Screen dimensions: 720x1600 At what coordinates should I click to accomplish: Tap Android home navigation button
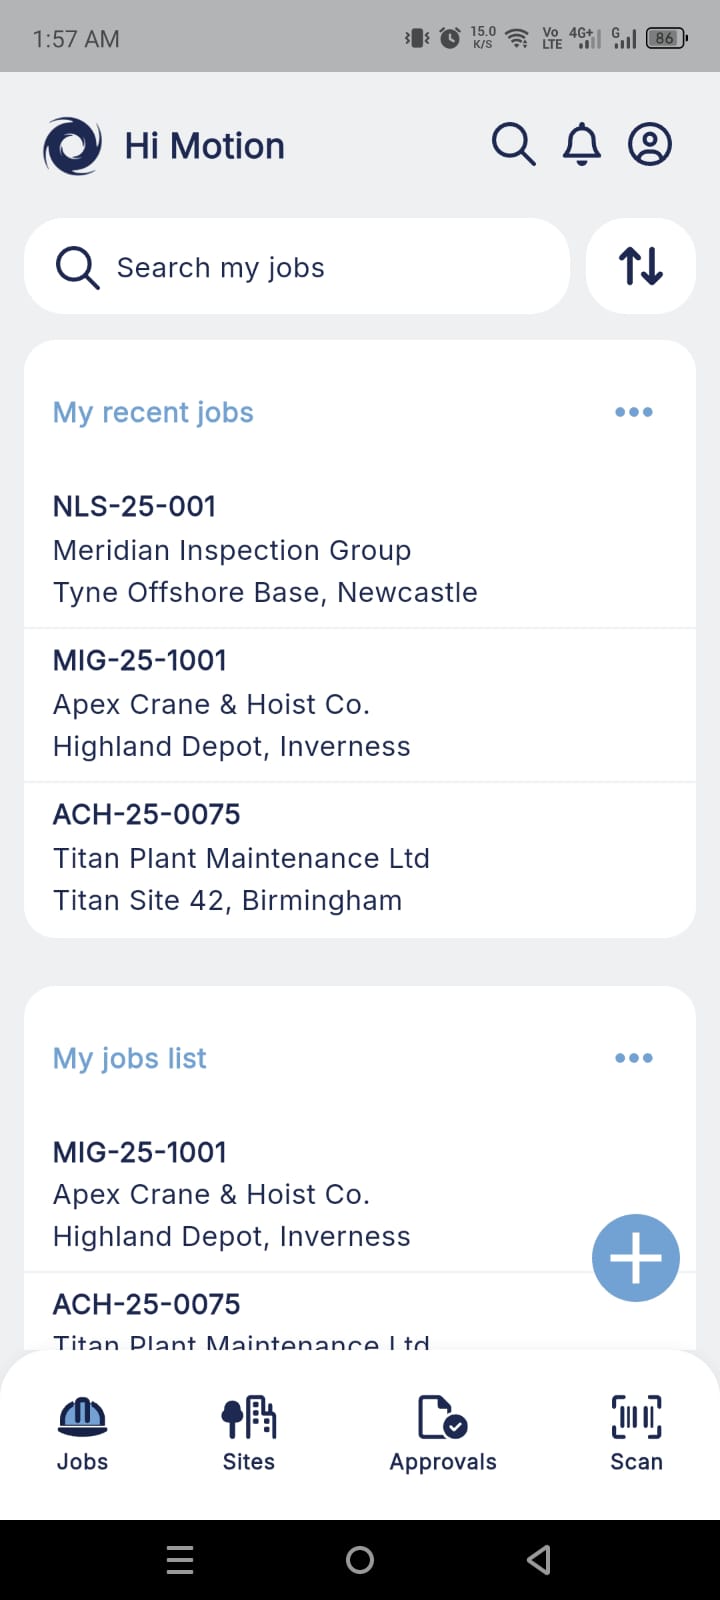[x=360, y=1559]
